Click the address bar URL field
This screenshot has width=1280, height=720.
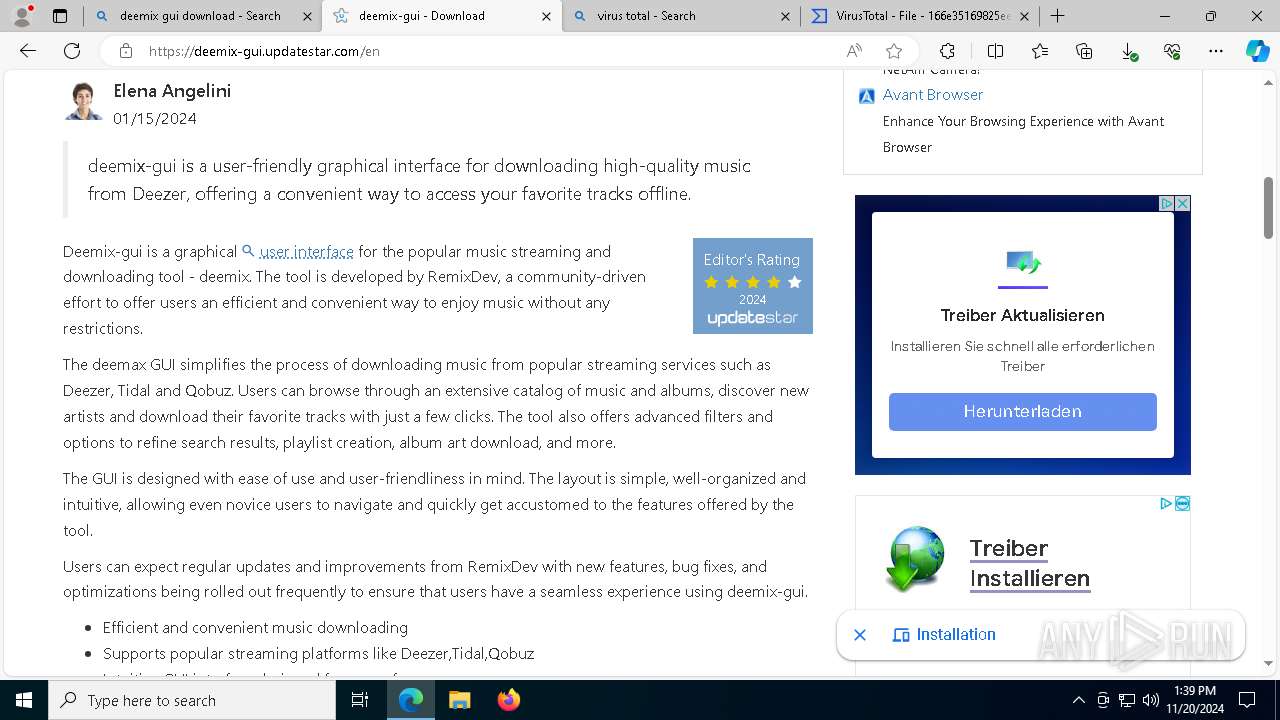490,51
